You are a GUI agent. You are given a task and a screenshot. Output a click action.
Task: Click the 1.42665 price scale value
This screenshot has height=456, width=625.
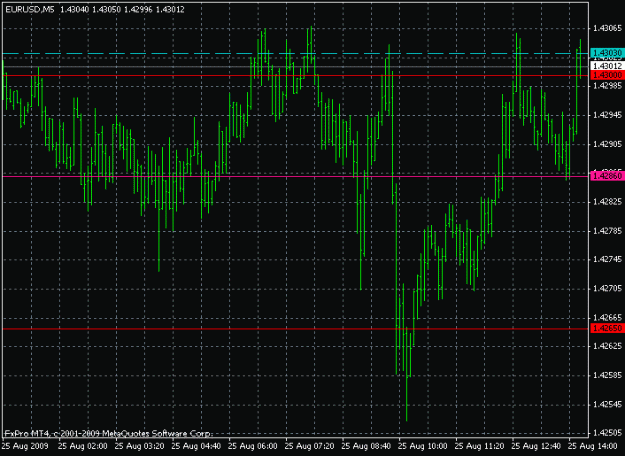click(607, 318)
